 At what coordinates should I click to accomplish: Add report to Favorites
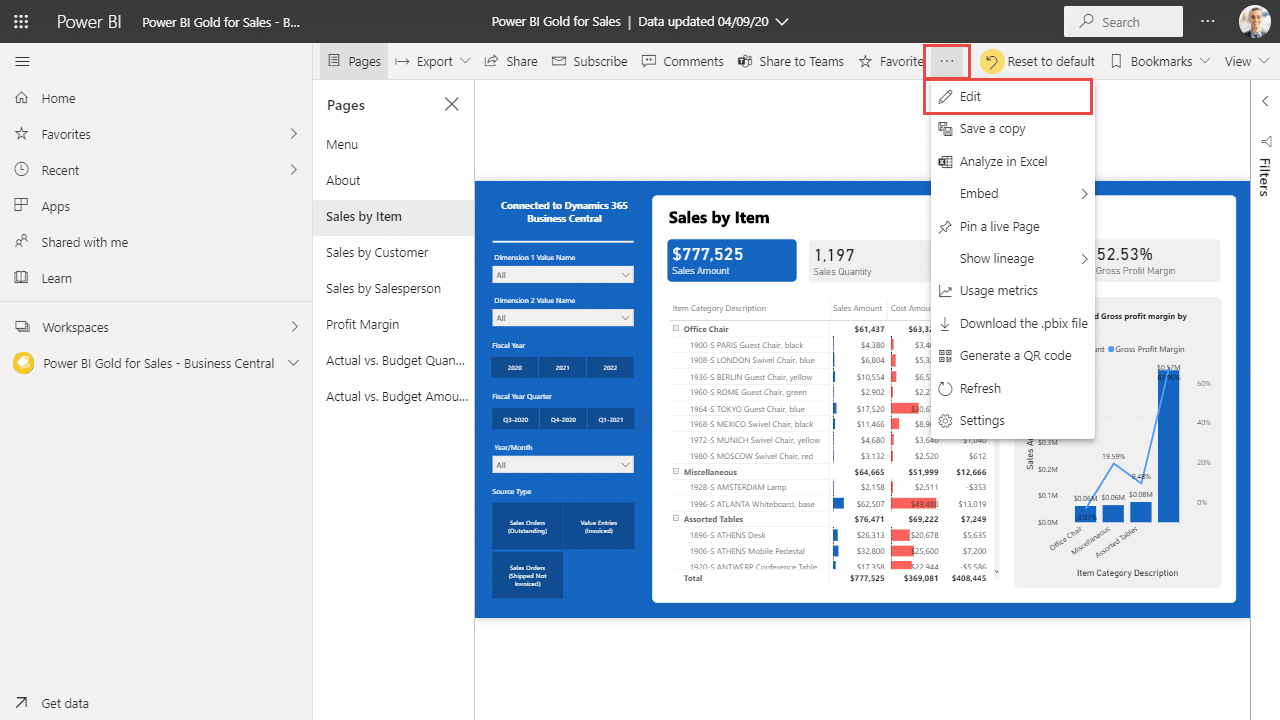(890, 61)
